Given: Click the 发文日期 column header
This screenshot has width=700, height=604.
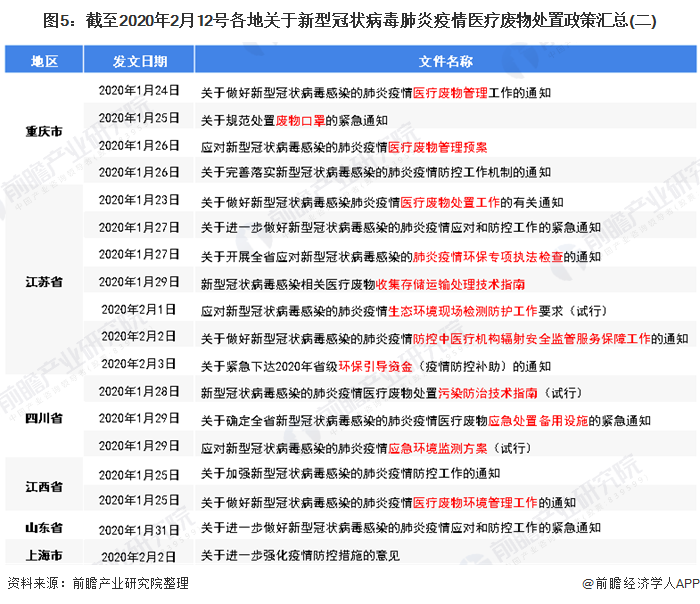Looking at the screenshot, I should click(139, 61).
